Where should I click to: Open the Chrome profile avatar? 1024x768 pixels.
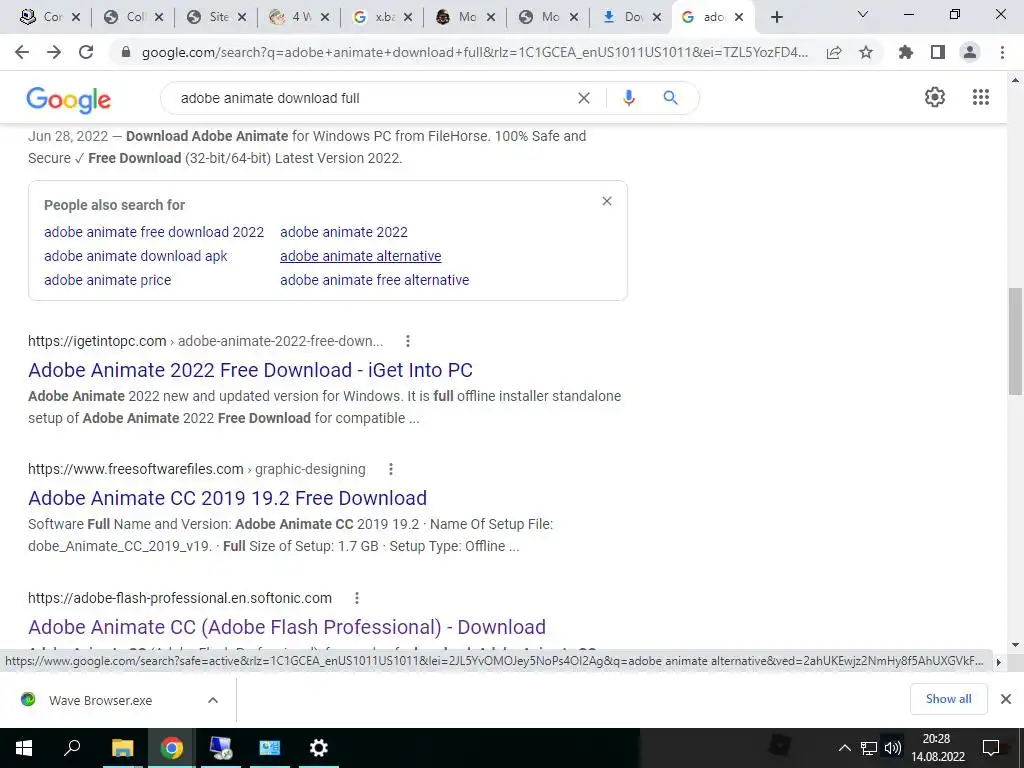coord(970,52)
